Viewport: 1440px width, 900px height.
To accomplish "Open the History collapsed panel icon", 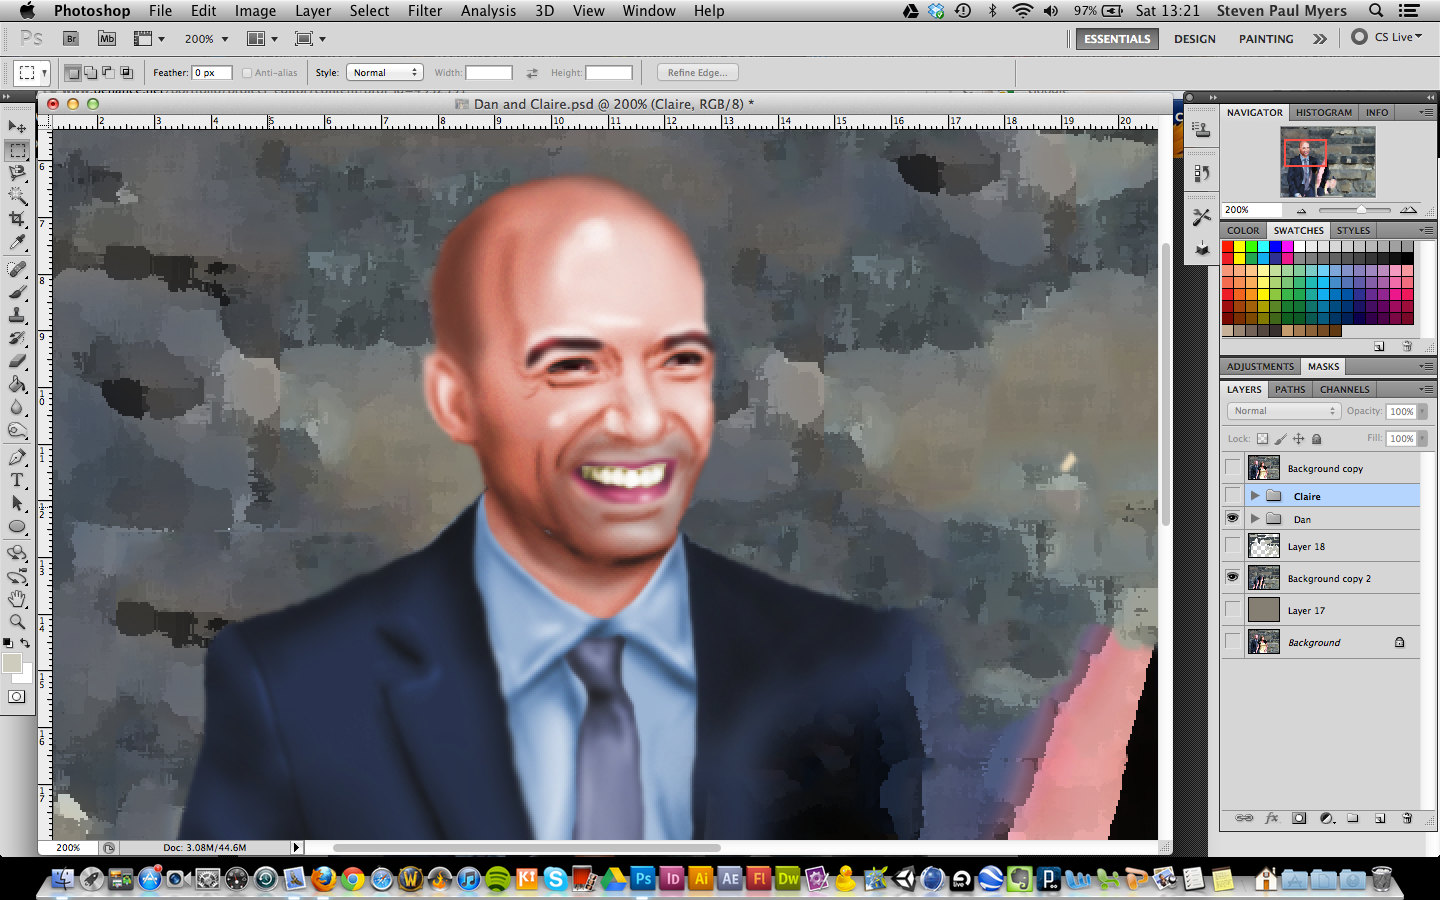I will (x=1202, y=173).
